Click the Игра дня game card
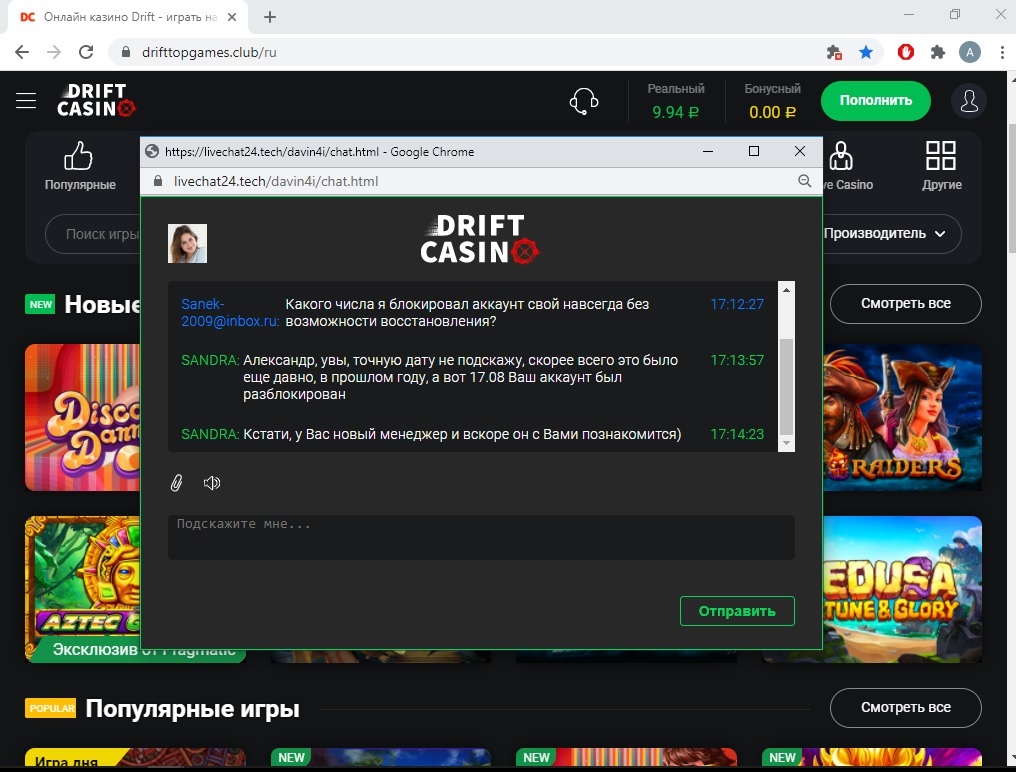 click(135, 758)
